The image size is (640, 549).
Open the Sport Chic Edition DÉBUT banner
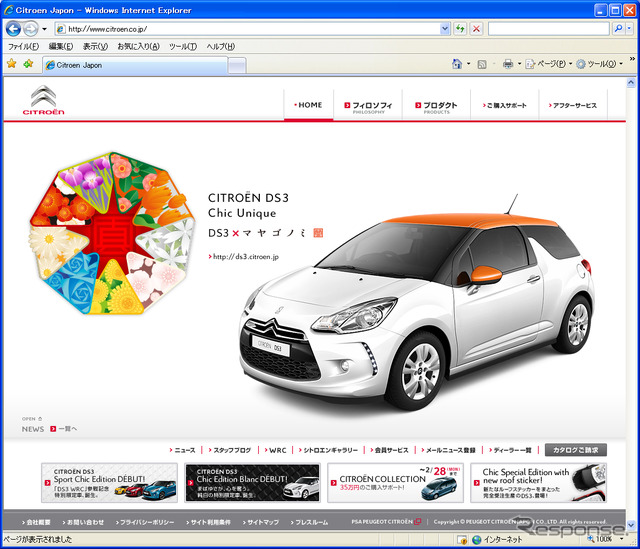109,483
